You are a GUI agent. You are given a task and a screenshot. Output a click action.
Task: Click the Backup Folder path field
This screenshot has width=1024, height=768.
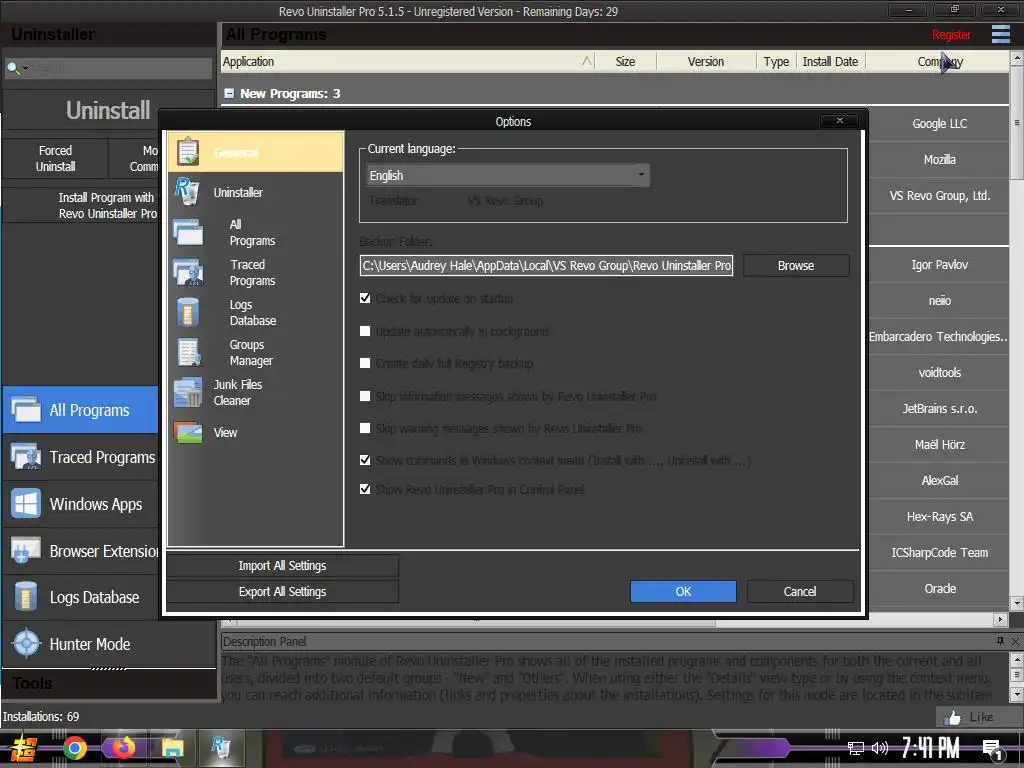pos(546,266)
